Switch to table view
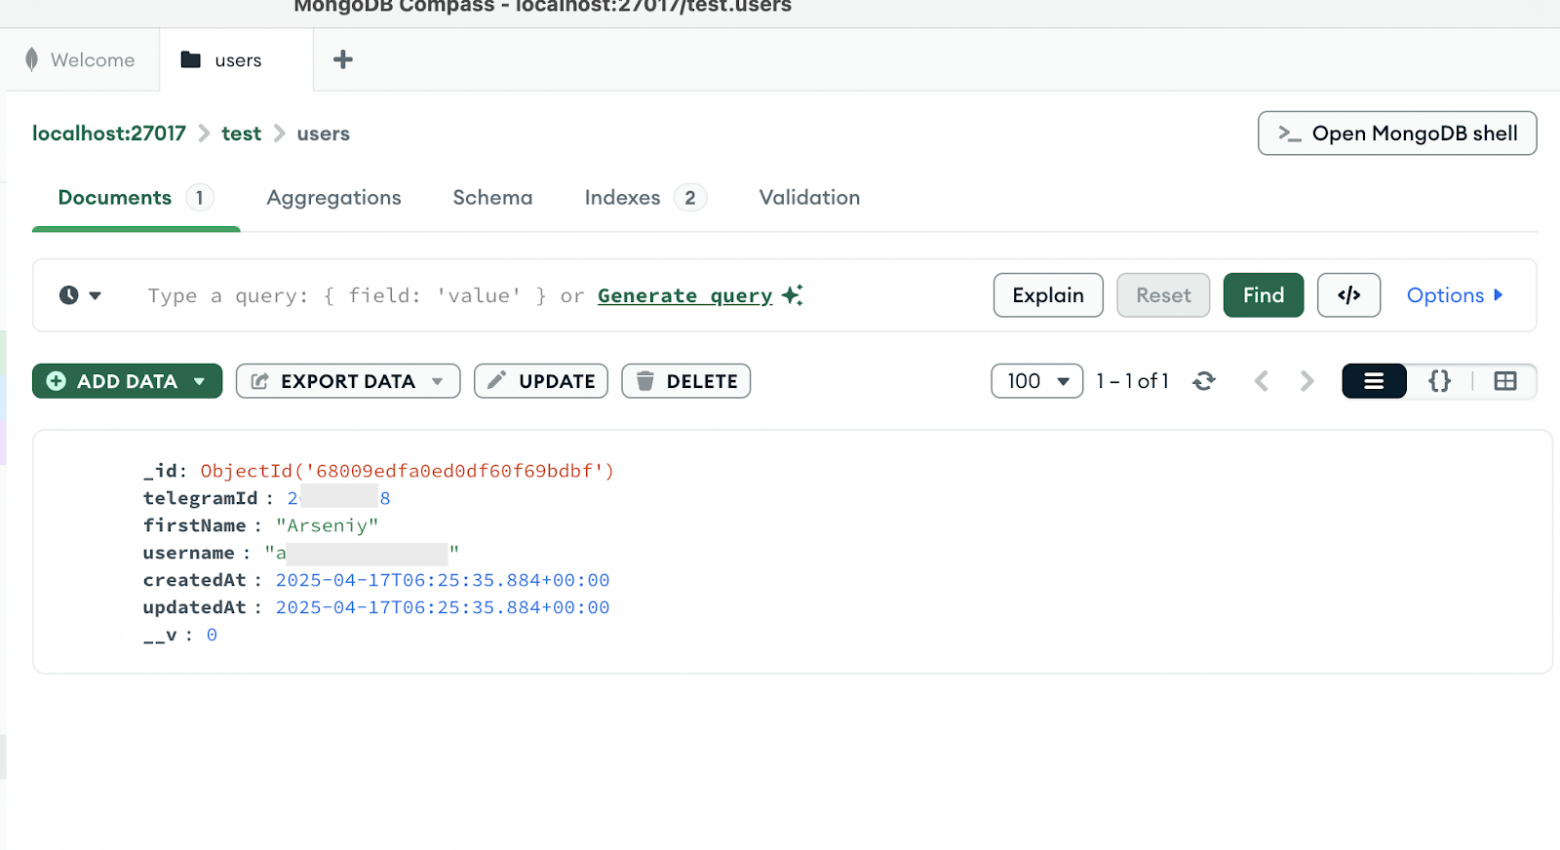The width and height of the screenshot is (1560, 850). pos(1505,381)
